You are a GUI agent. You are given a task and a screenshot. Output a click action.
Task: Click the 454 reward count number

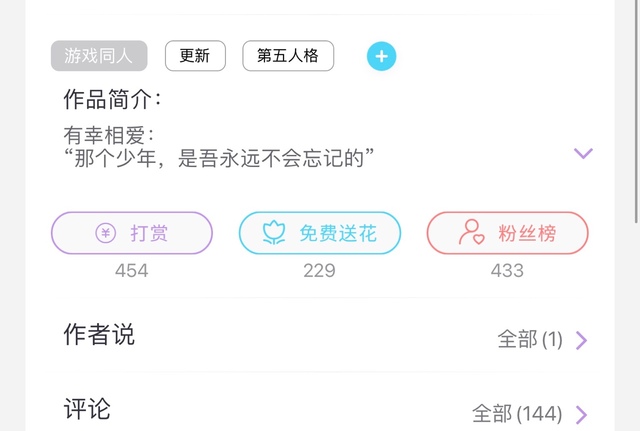click(x=131, y=271)
